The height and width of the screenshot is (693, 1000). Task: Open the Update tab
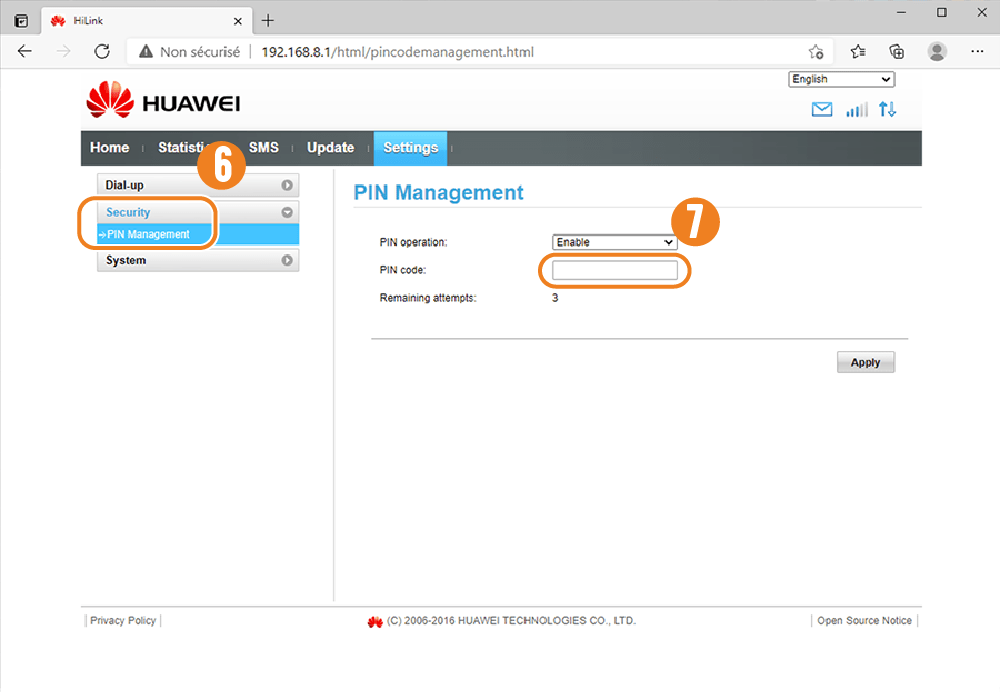(330, 148)
